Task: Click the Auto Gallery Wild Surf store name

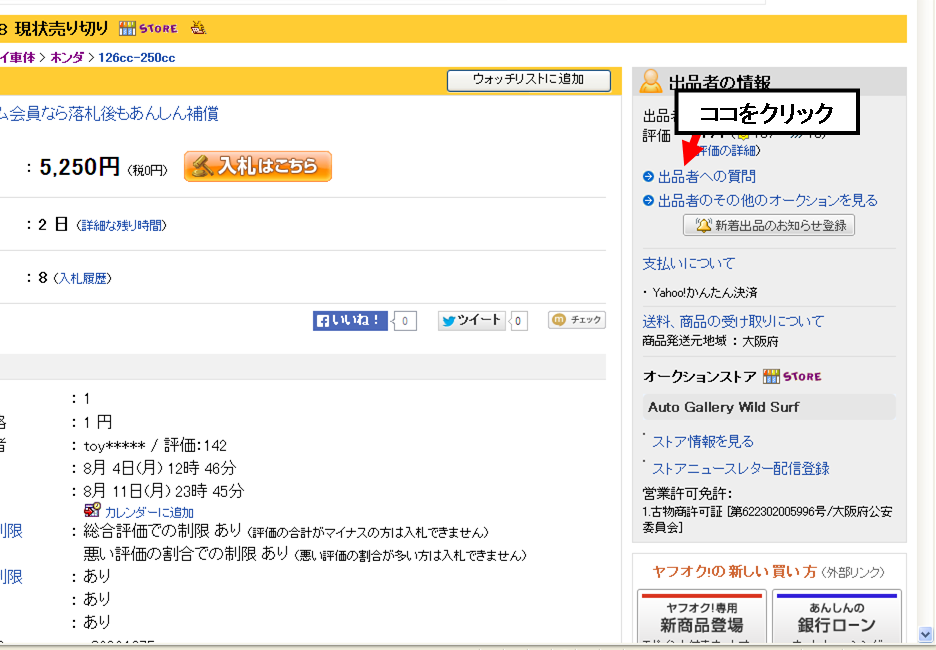Action: point(723,407)
